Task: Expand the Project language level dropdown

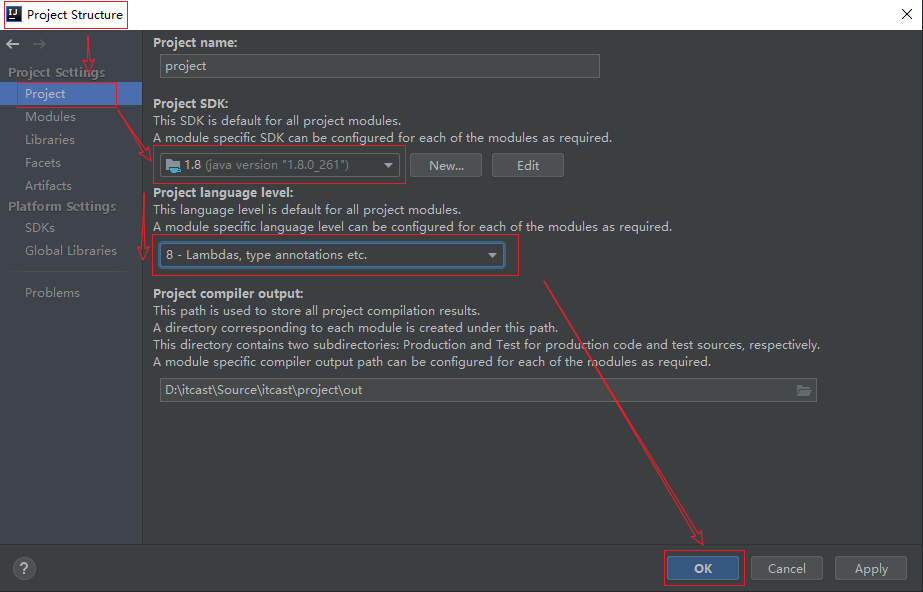Action: [x=332, y=255]
